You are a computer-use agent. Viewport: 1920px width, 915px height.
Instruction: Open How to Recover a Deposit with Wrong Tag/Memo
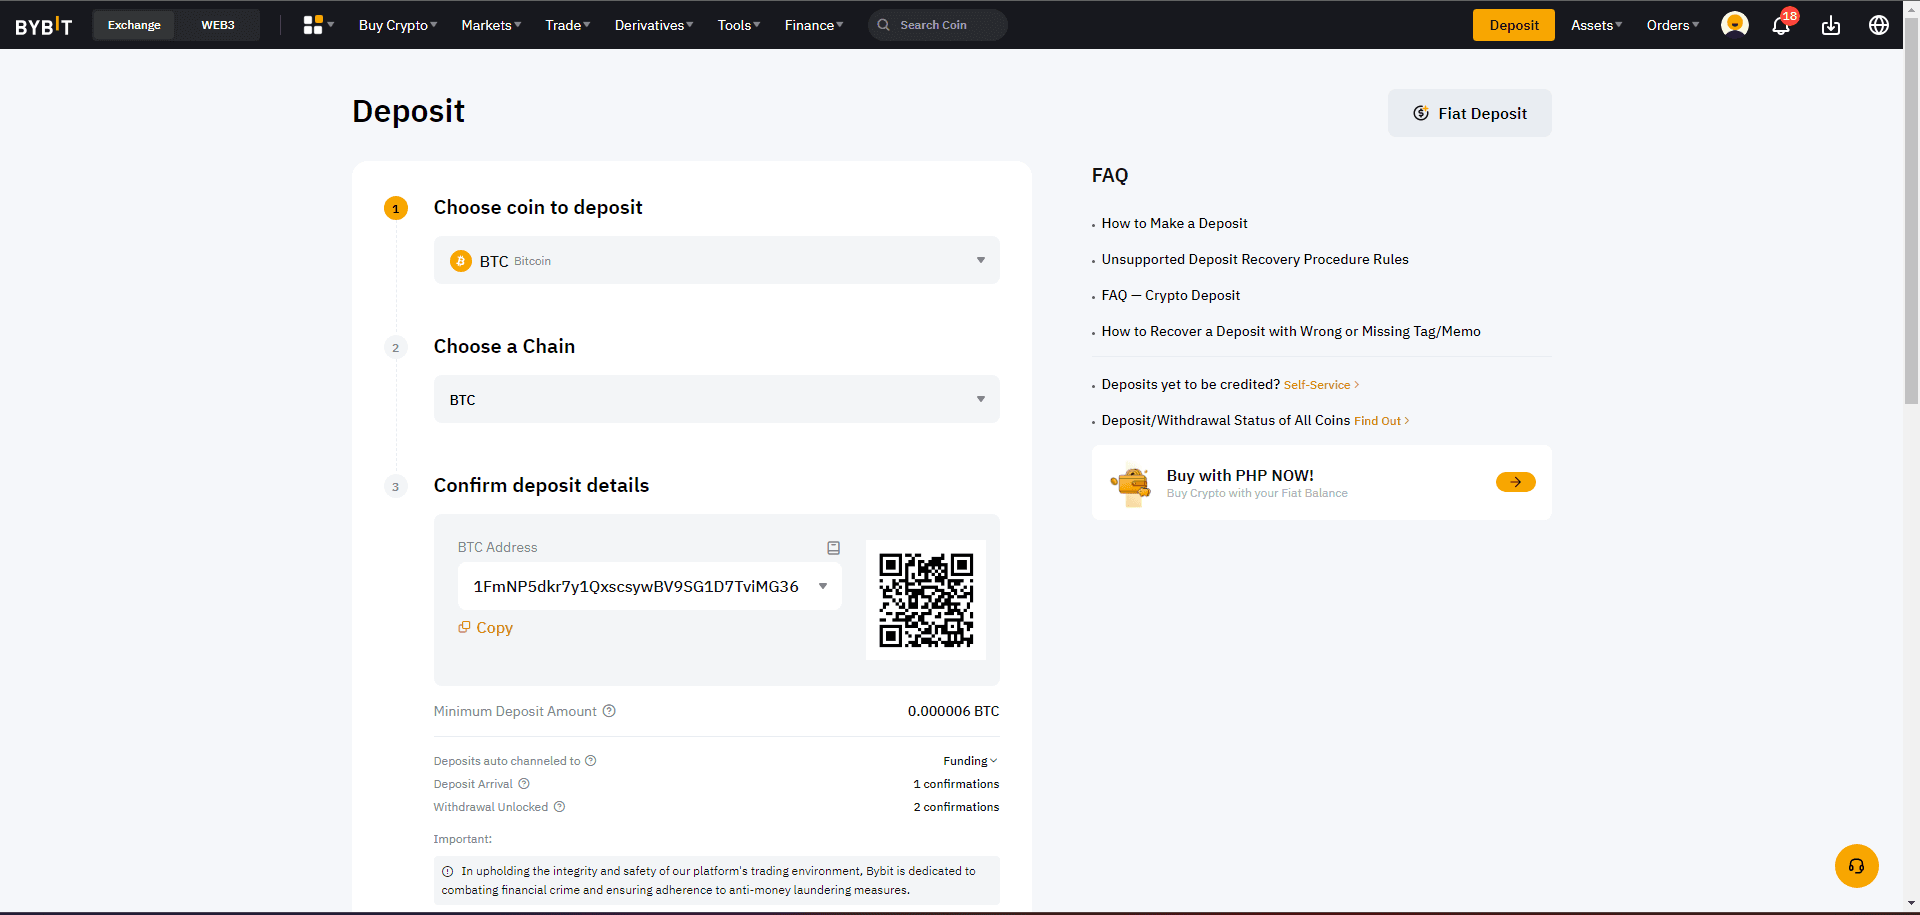pos(1291,331)
